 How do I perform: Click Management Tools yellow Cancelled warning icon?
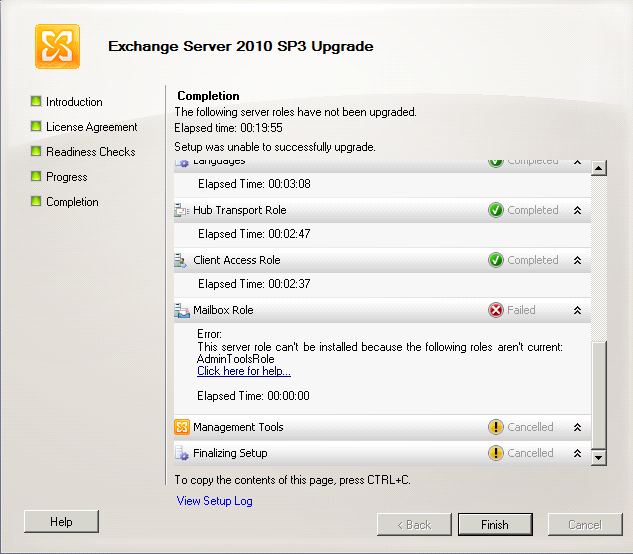[x=496, y=427]
